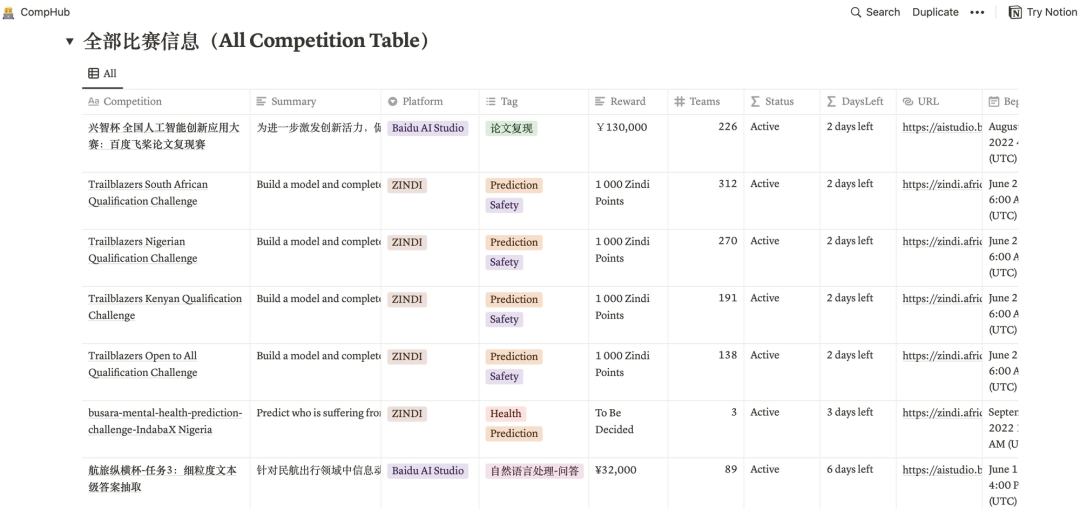Click Try Notion link
Image resolution: width=1080 pixels, height=509 pixels.
1041,12
